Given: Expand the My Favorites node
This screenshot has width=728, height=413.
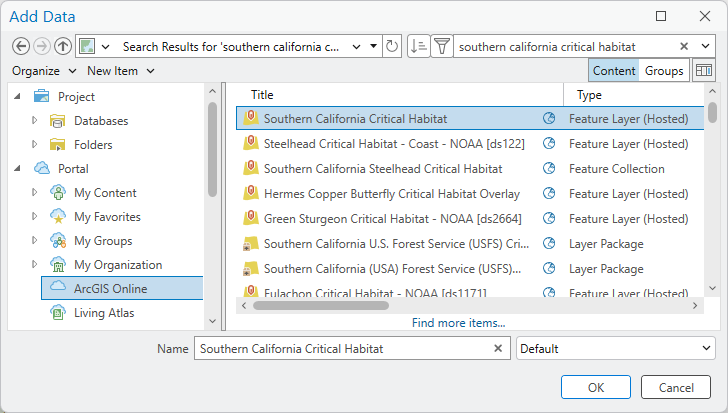Looking at the screenshot, I should click(34, 216).
